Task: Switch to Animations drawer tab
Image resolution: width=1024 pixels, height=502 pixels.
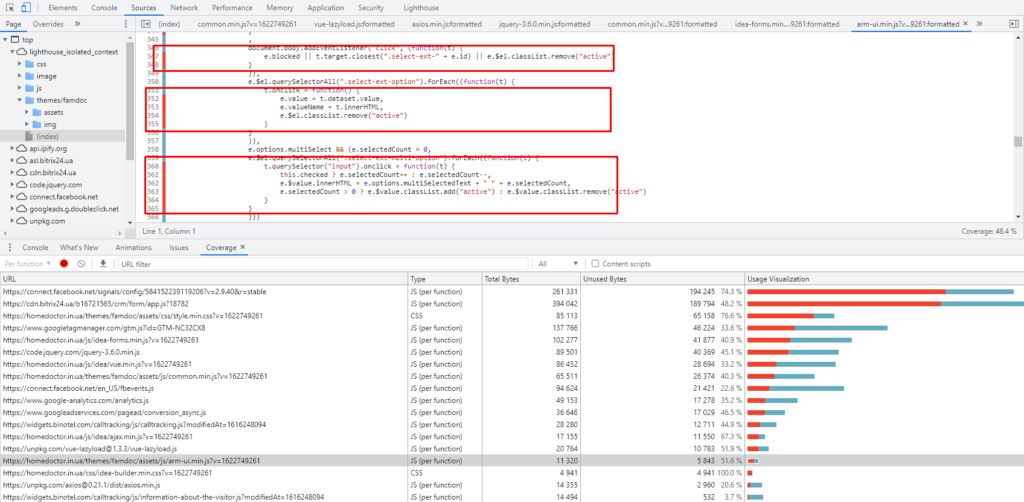Action: 134,248
